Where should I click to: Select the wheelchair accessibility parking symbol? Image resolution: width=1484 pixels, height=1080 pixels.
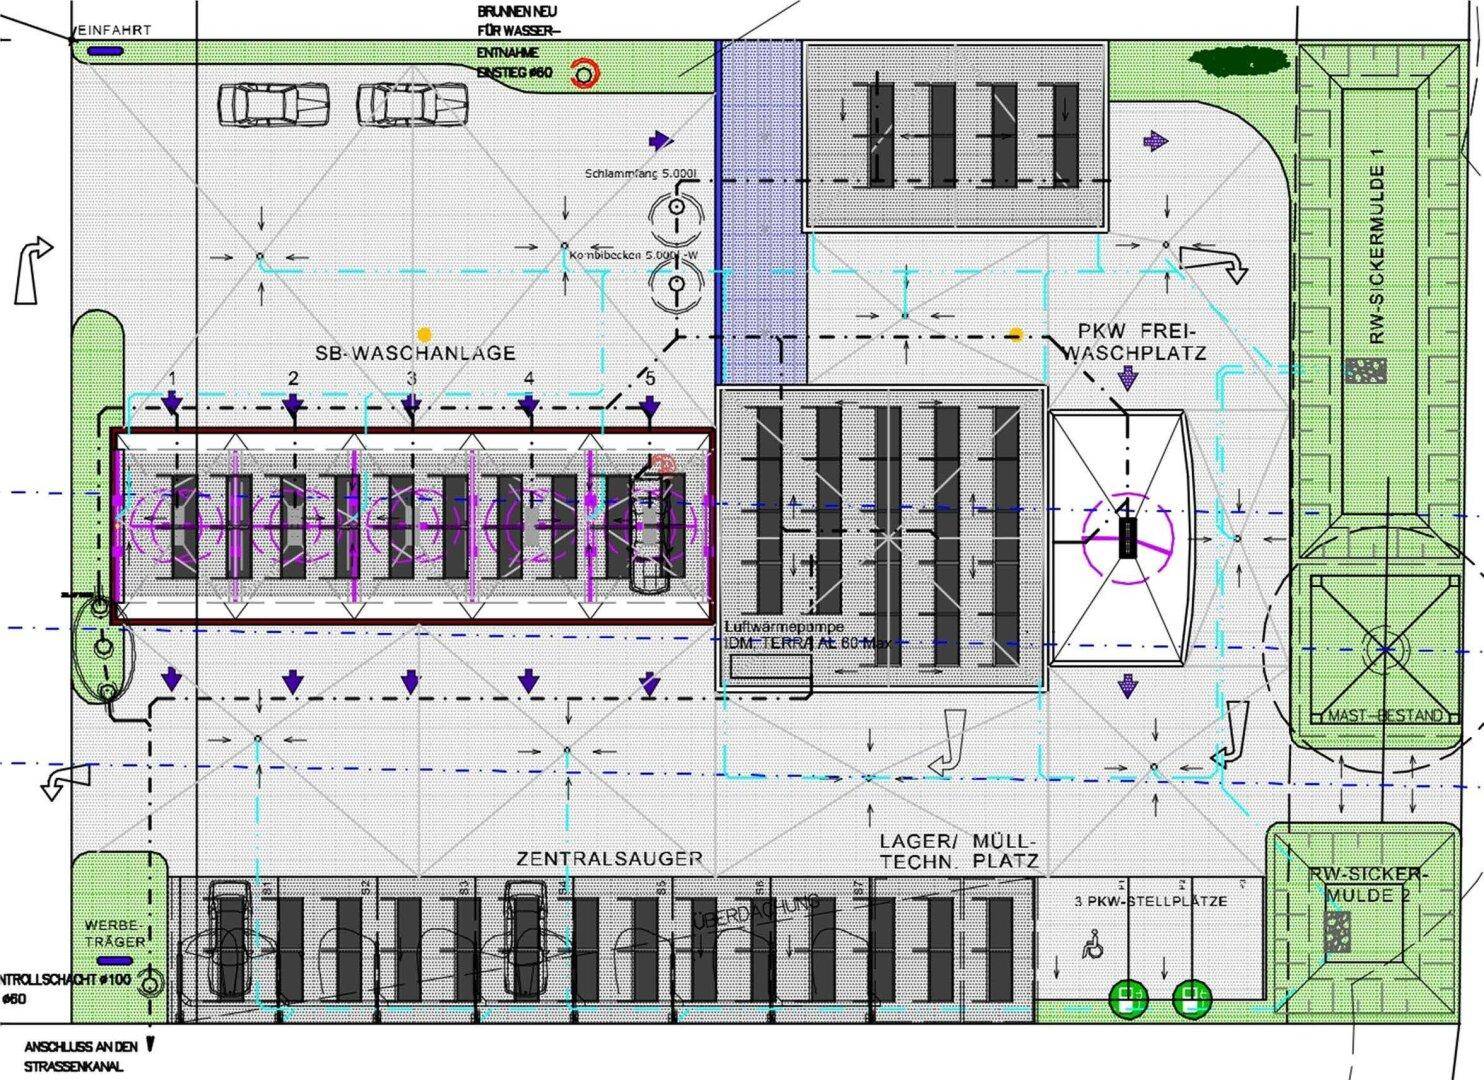1094,943
